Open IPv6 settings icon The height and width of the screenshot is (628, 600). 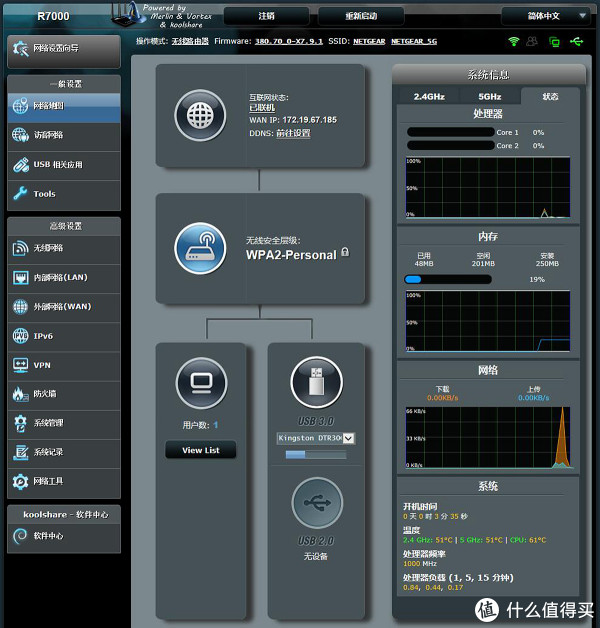tap(20, 336)
